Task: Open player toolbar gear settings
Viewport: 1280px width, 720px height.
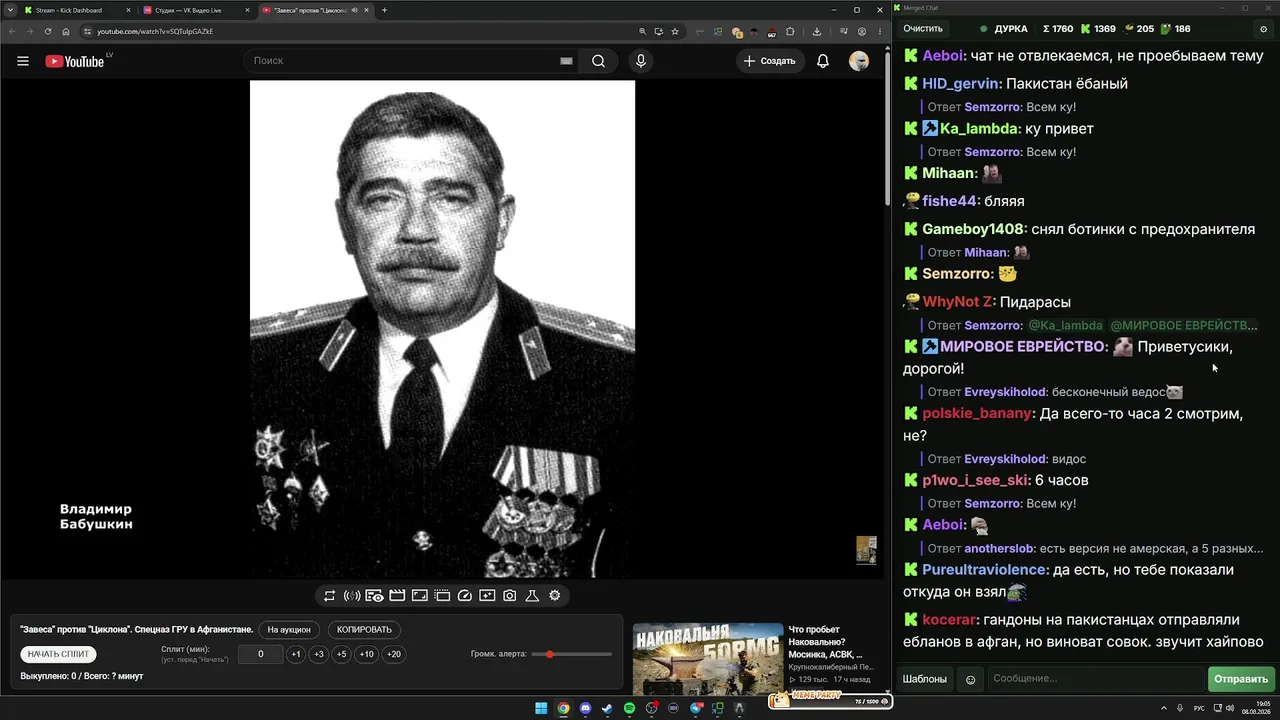Action: tap(555, 596)
